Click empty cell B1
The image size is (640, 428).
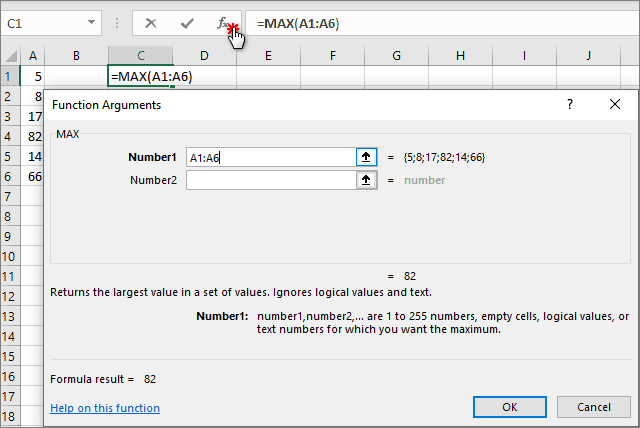point(76,76)
